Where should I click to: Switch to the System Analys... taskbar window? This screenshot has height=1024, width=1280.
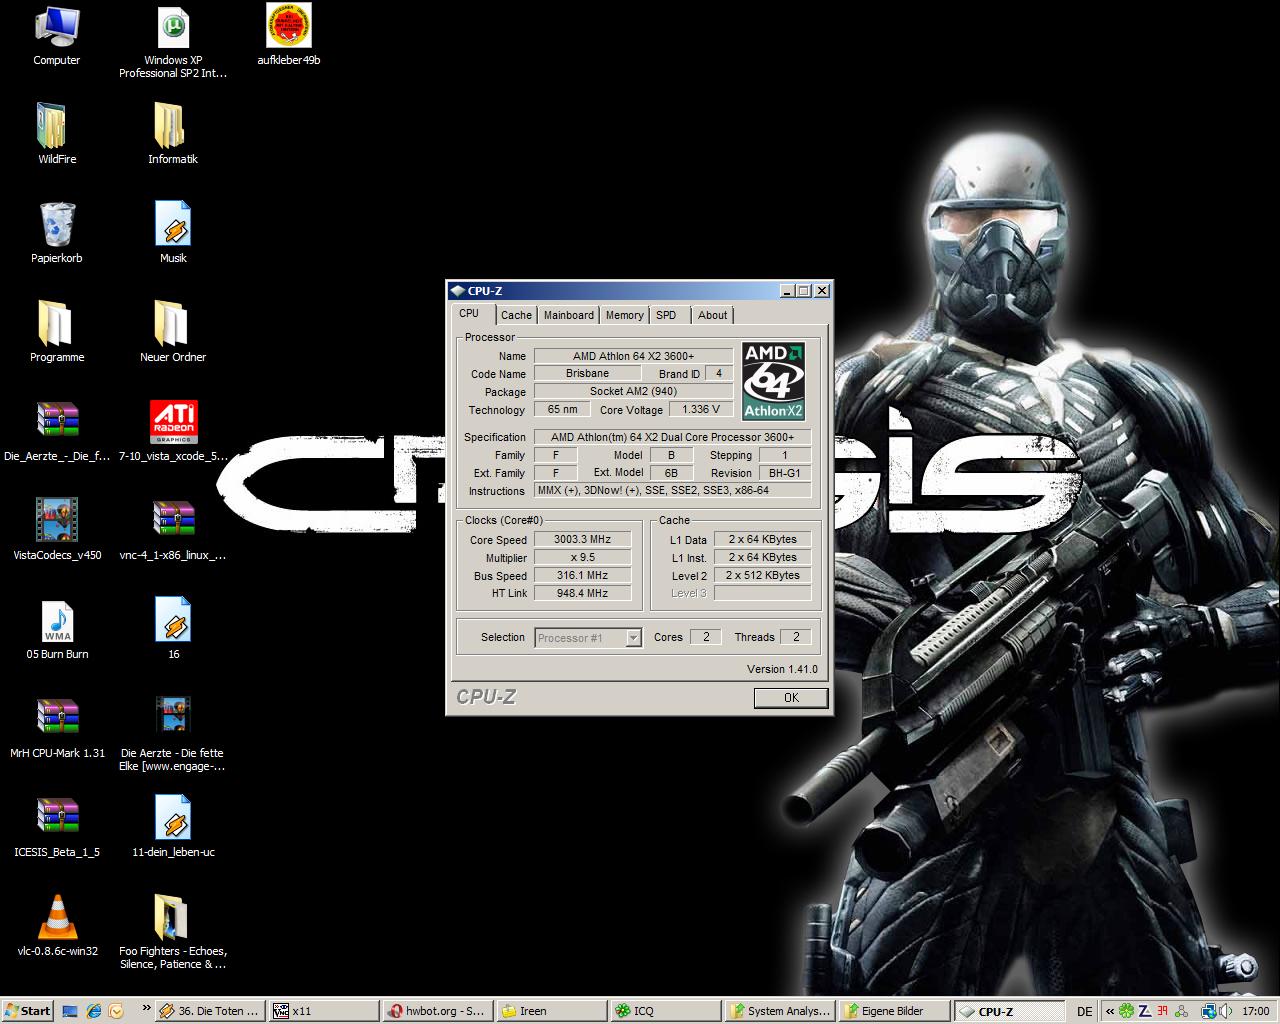(779, 1011)
